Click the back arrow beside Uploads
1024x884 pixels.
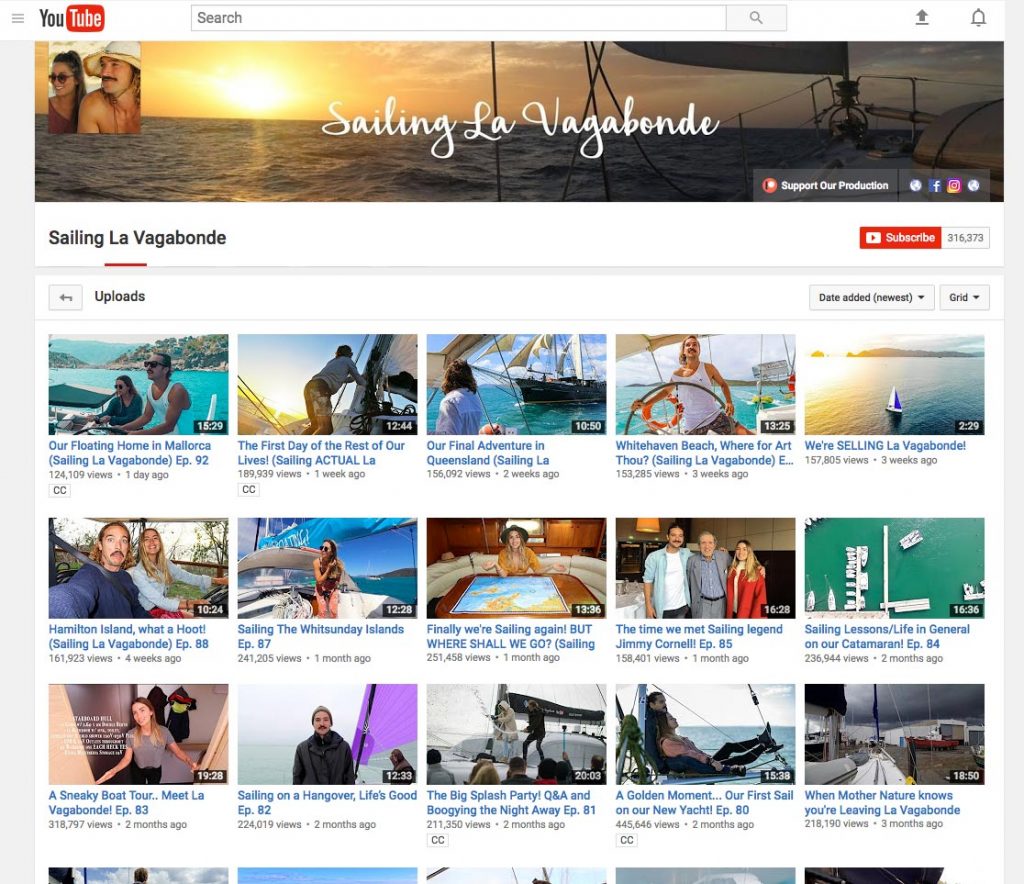66,297
